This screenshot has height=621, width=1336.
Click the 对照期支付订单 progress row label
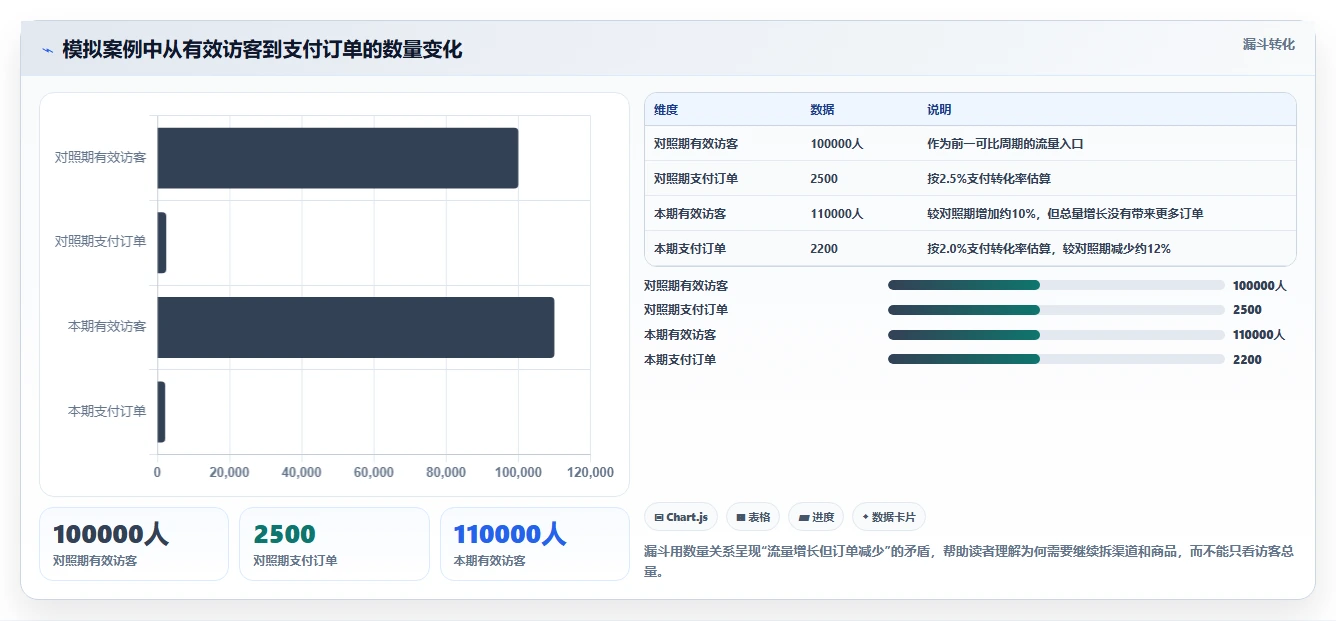tap(686, 310)
